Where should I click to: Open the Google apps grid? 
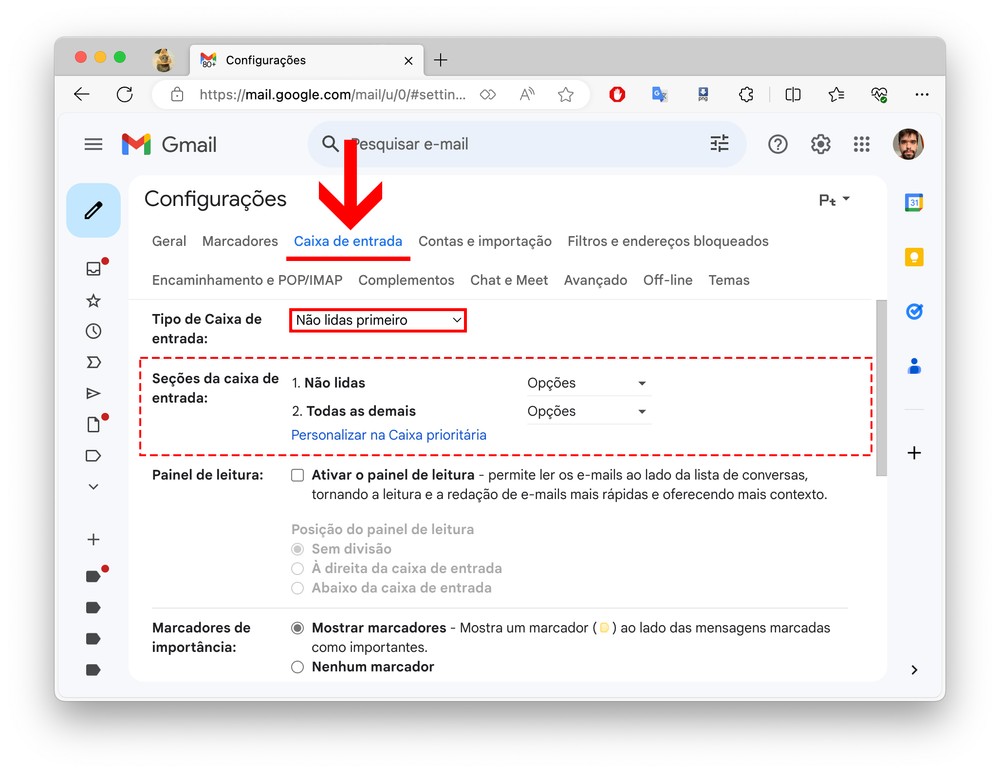[x=862, y=144]
